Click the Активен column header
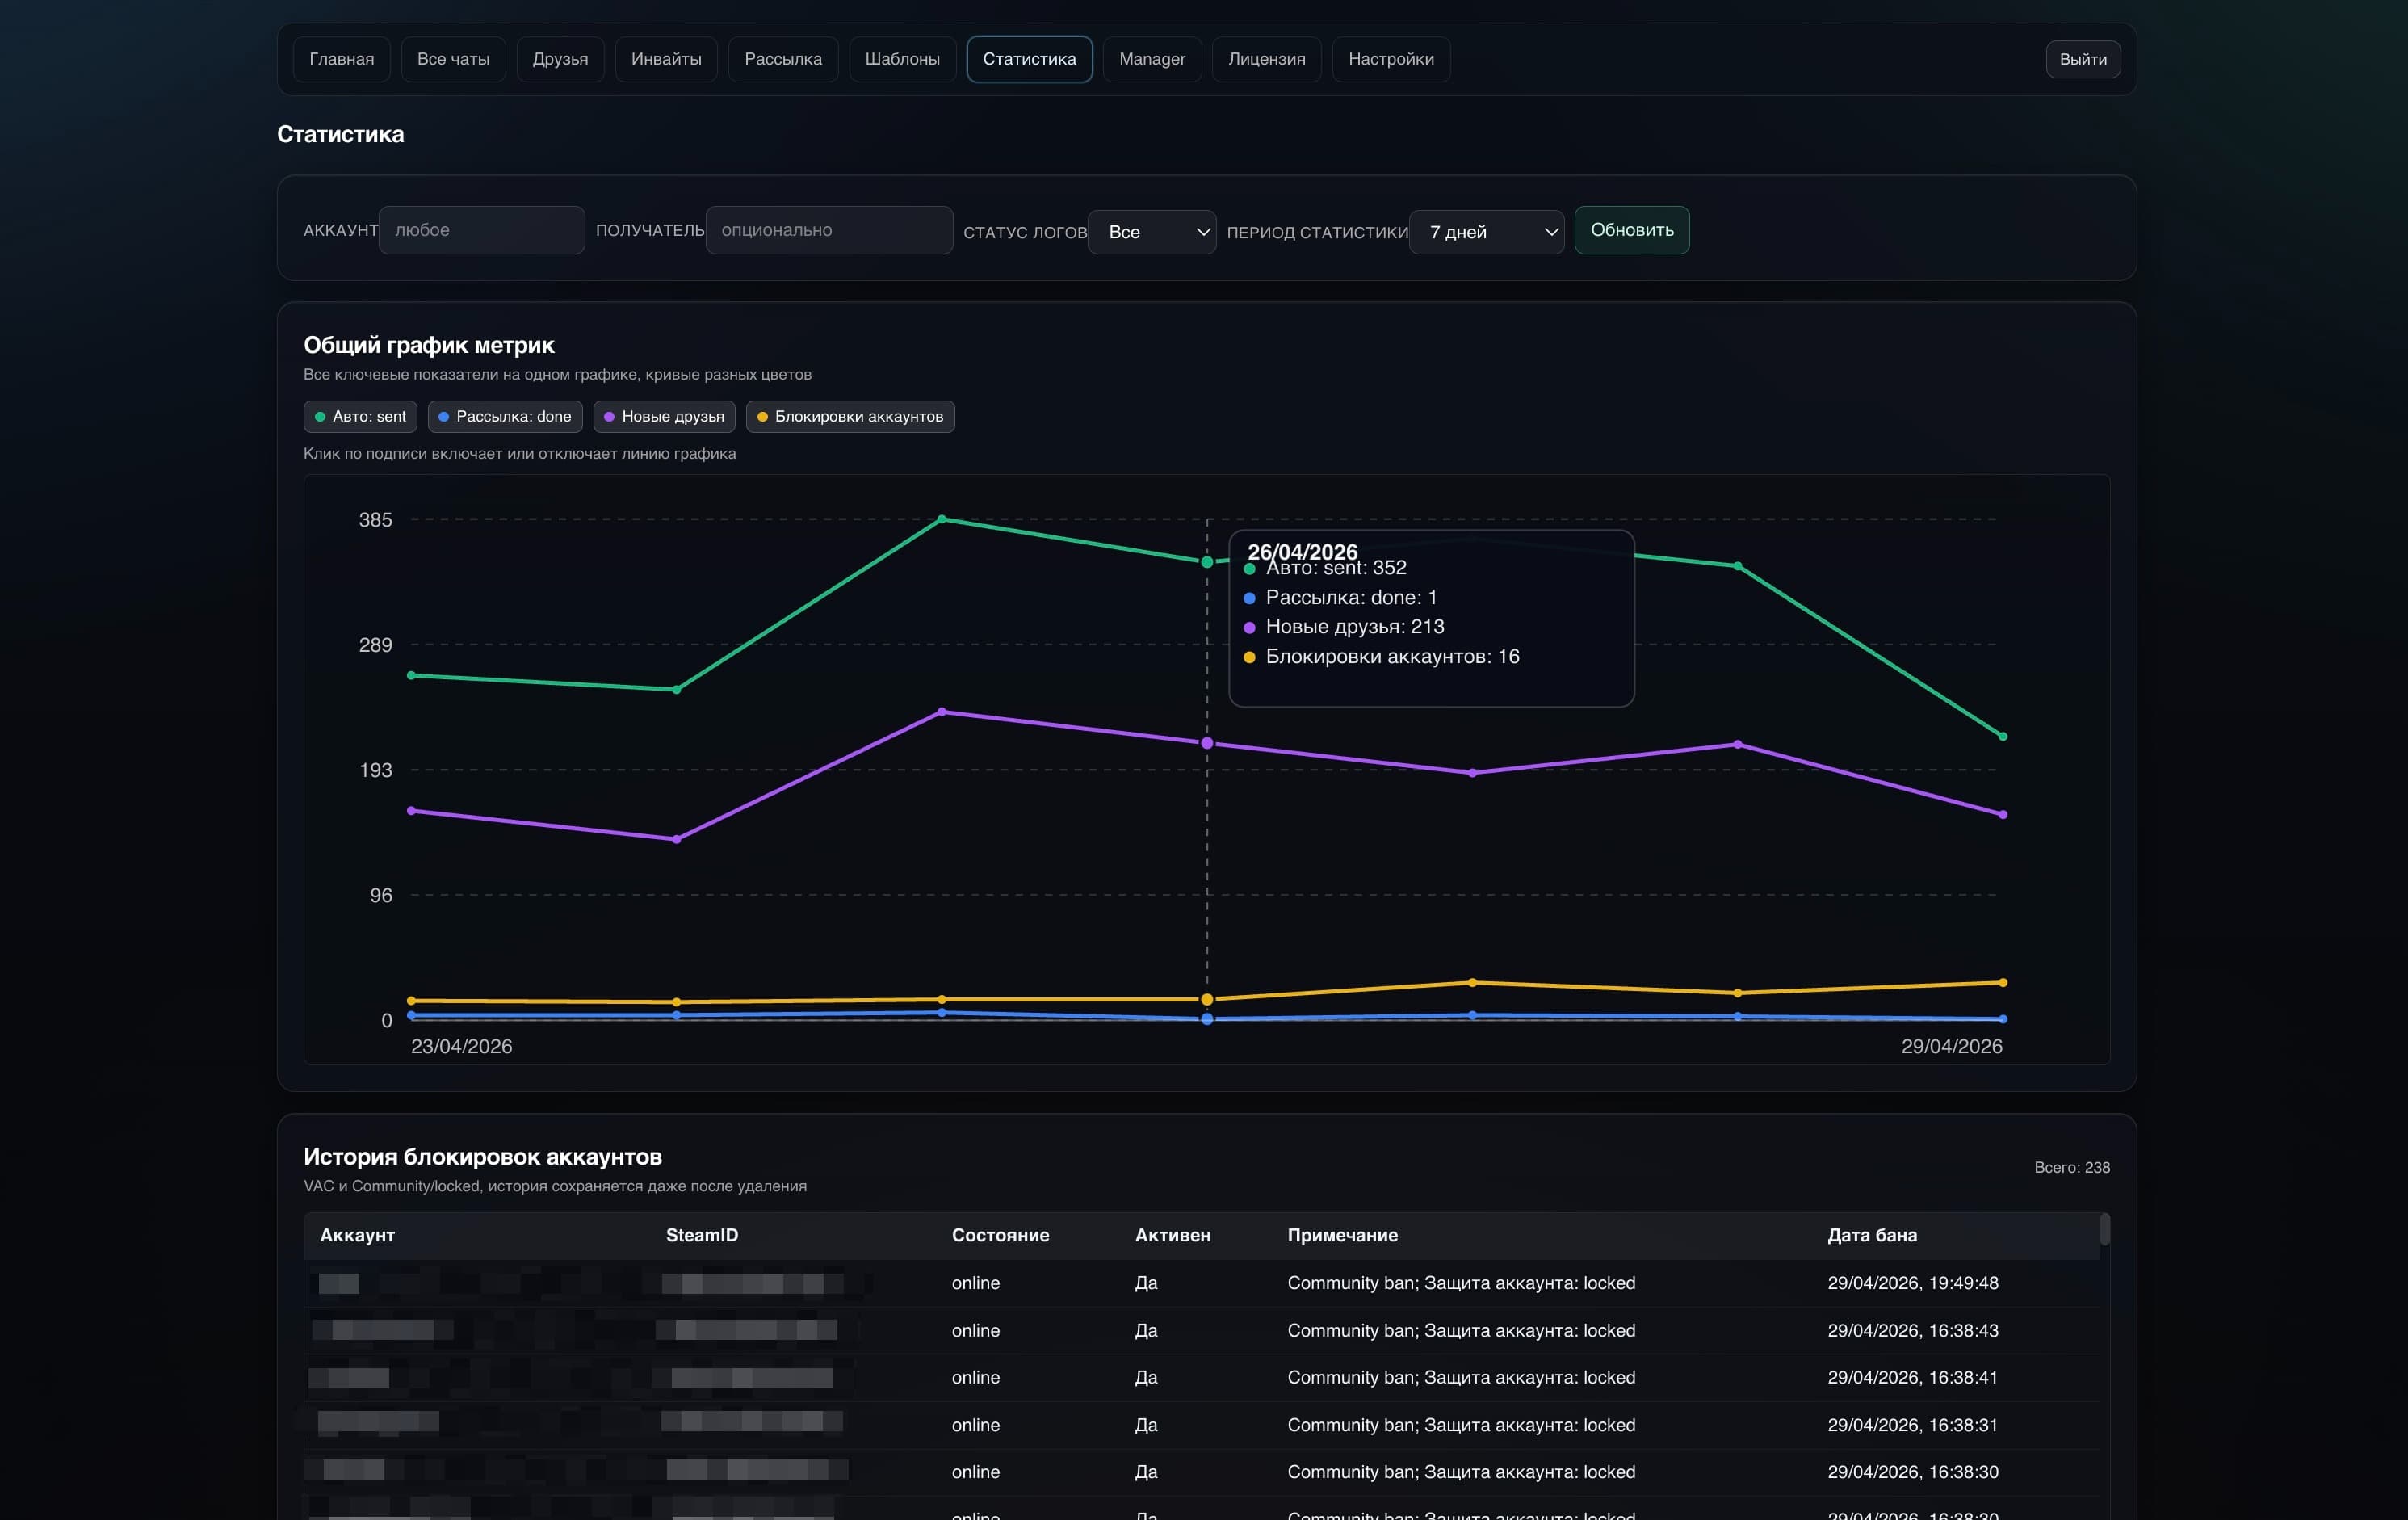 click(x=1172, y=1235)
